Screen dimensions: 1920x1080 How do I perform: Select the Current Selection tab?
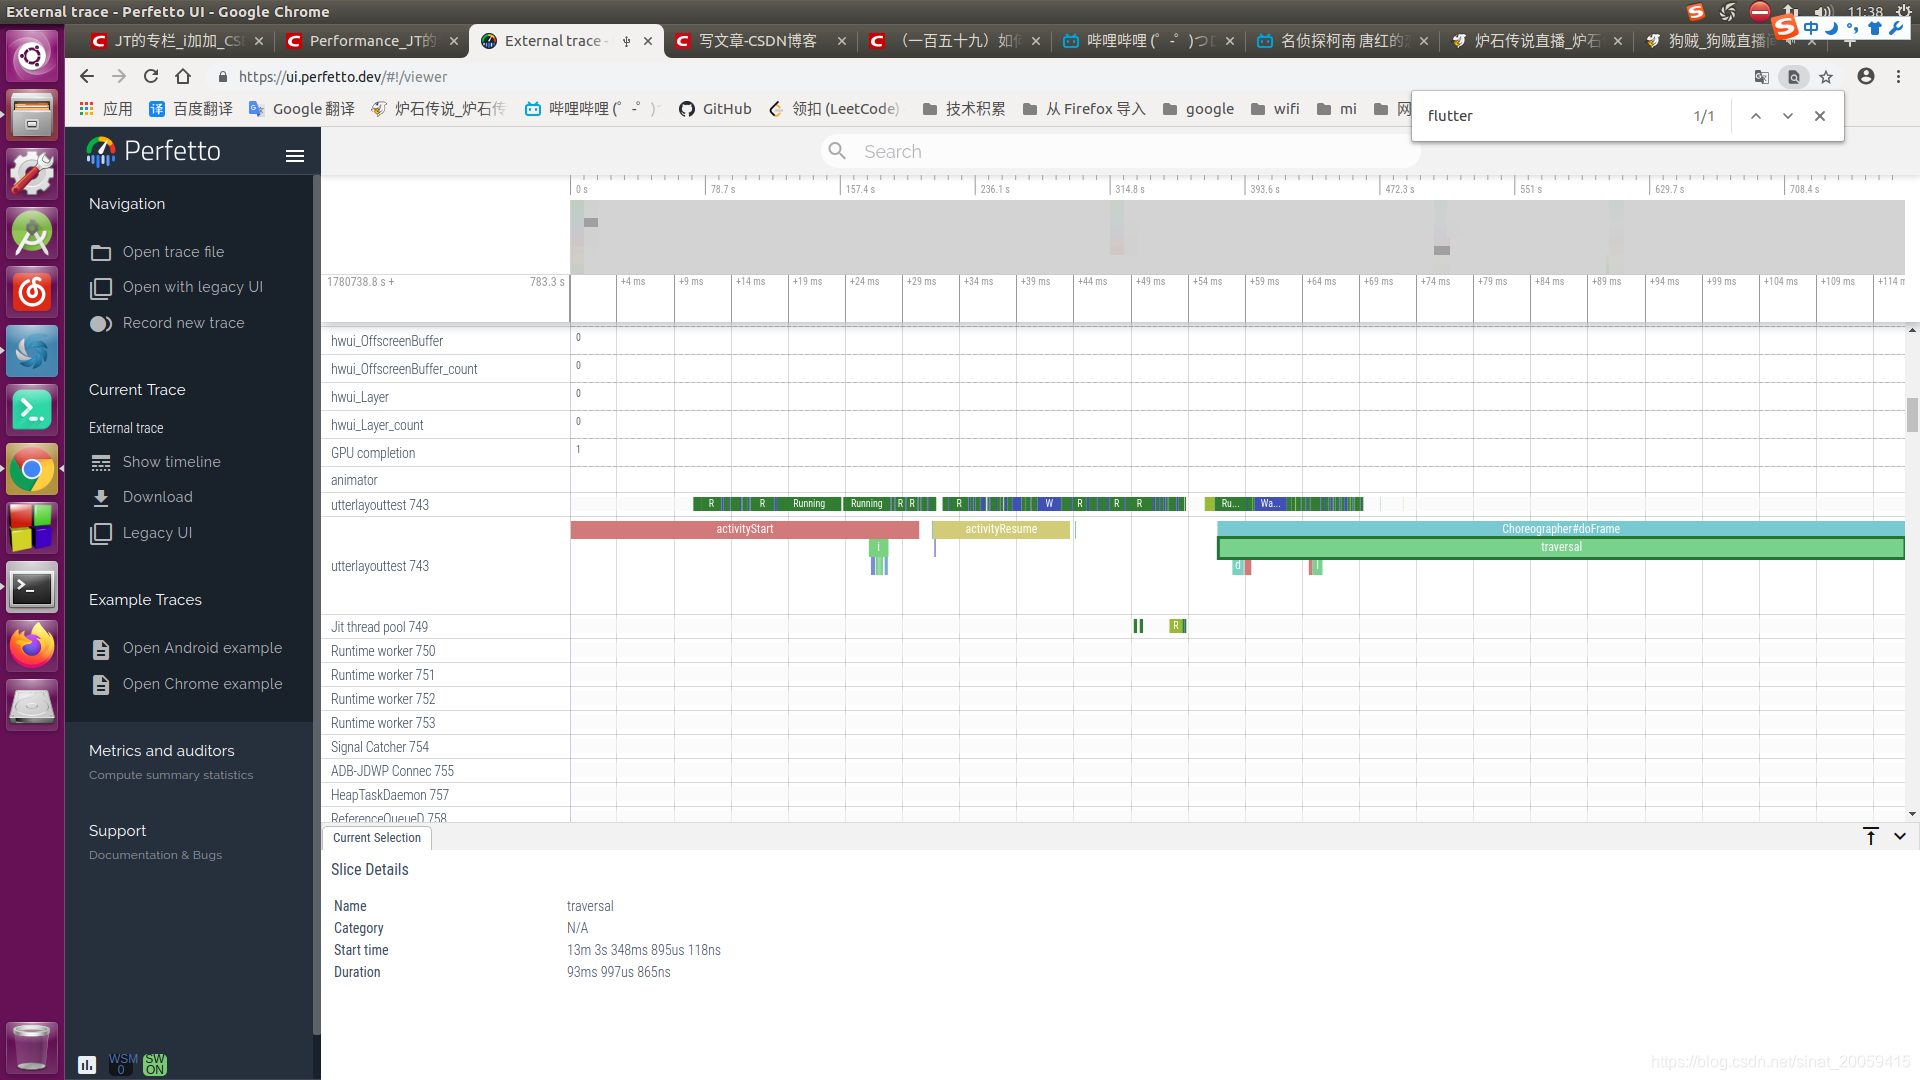[x=377, y=838]
